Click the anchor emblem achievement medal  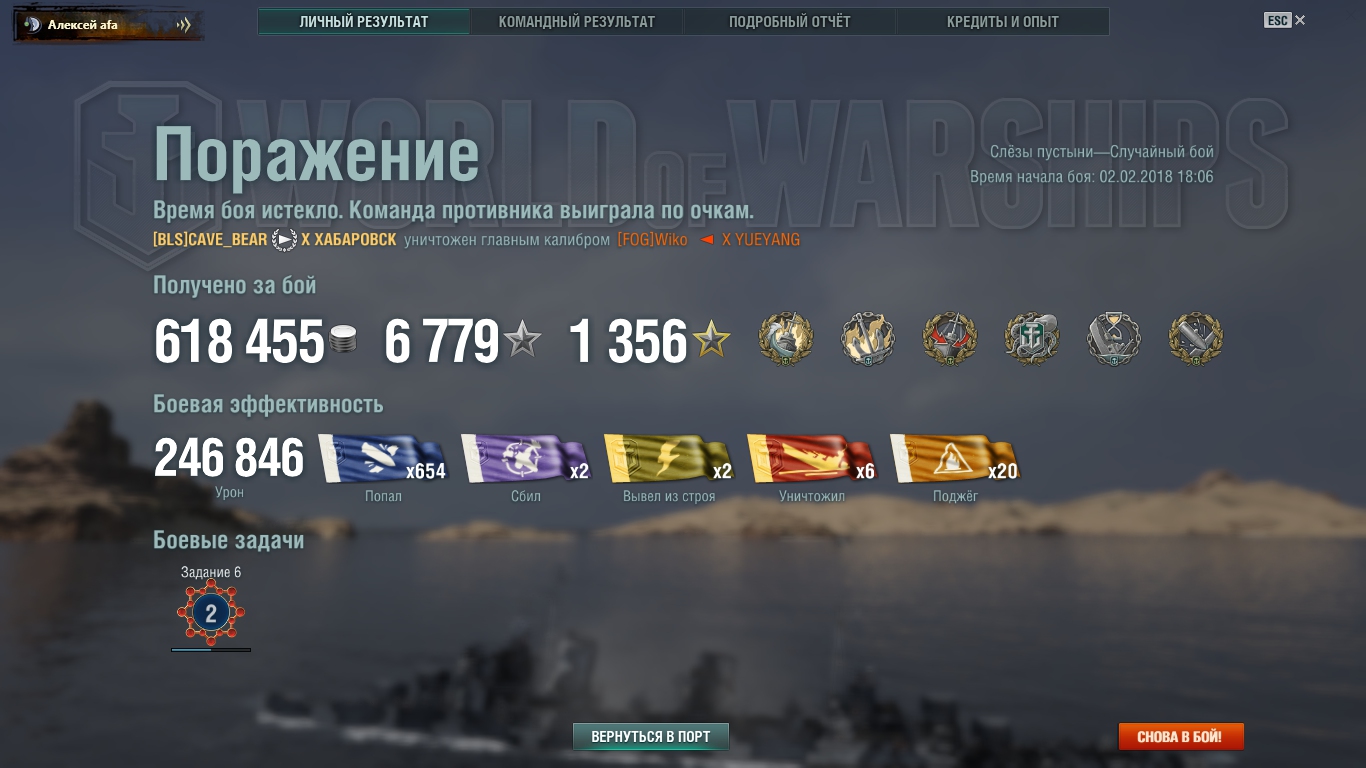click(x=1032, y=339)
